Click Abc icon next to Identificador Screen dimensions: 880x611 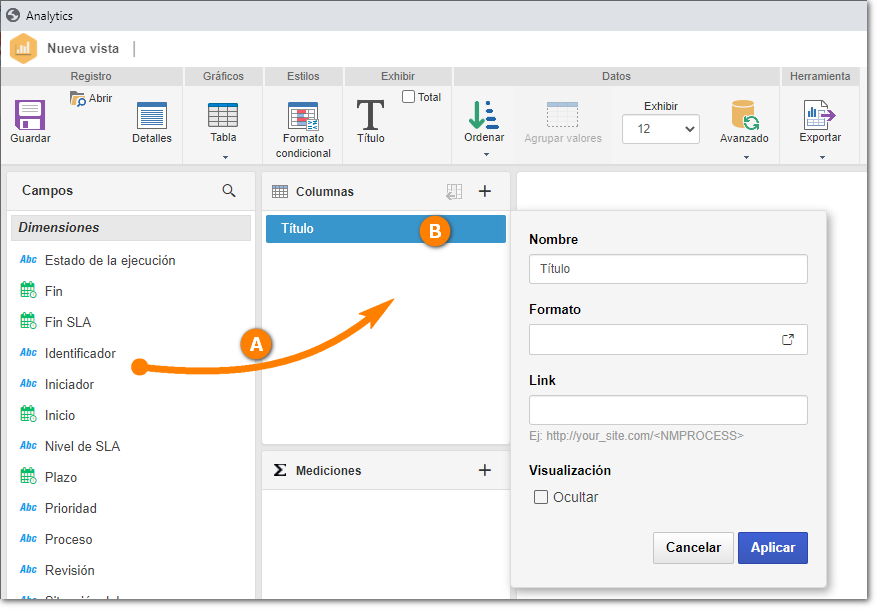28,352
